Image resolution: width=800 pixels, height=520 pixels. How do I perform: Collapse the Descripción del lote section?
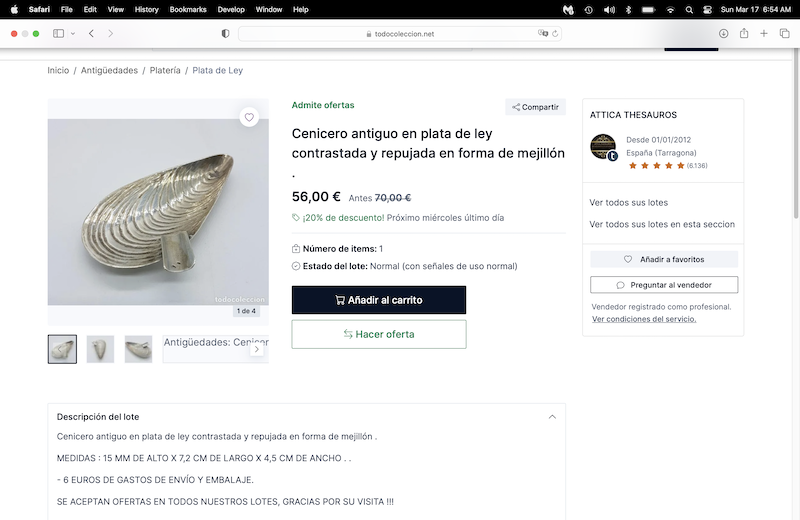[552, 417]
